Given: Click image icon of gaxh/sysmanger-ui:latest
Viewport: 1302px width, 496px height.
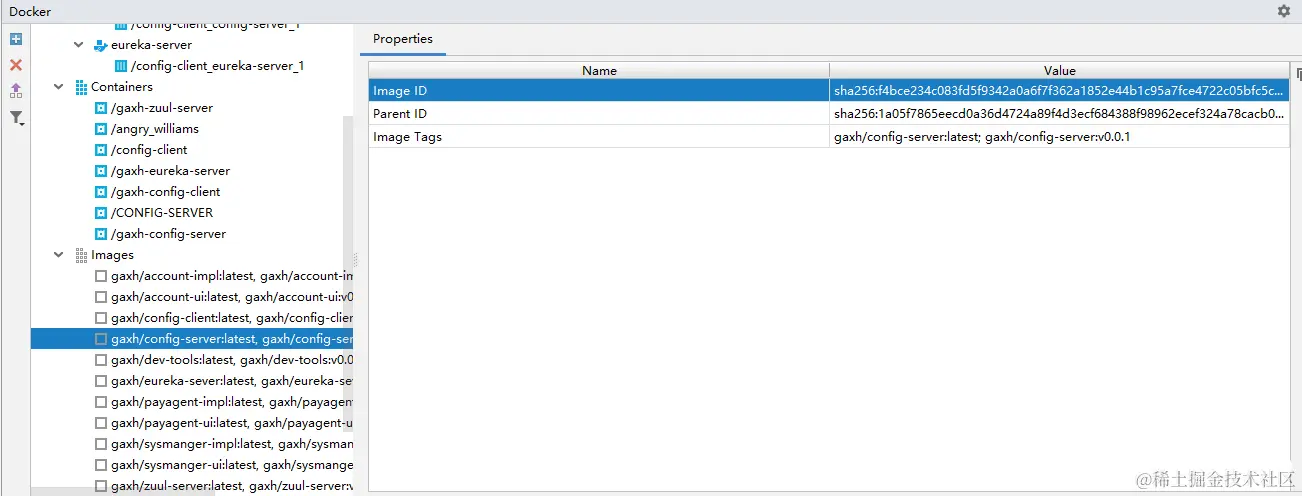Looking at the screenshot, I should tap(100, 465).
